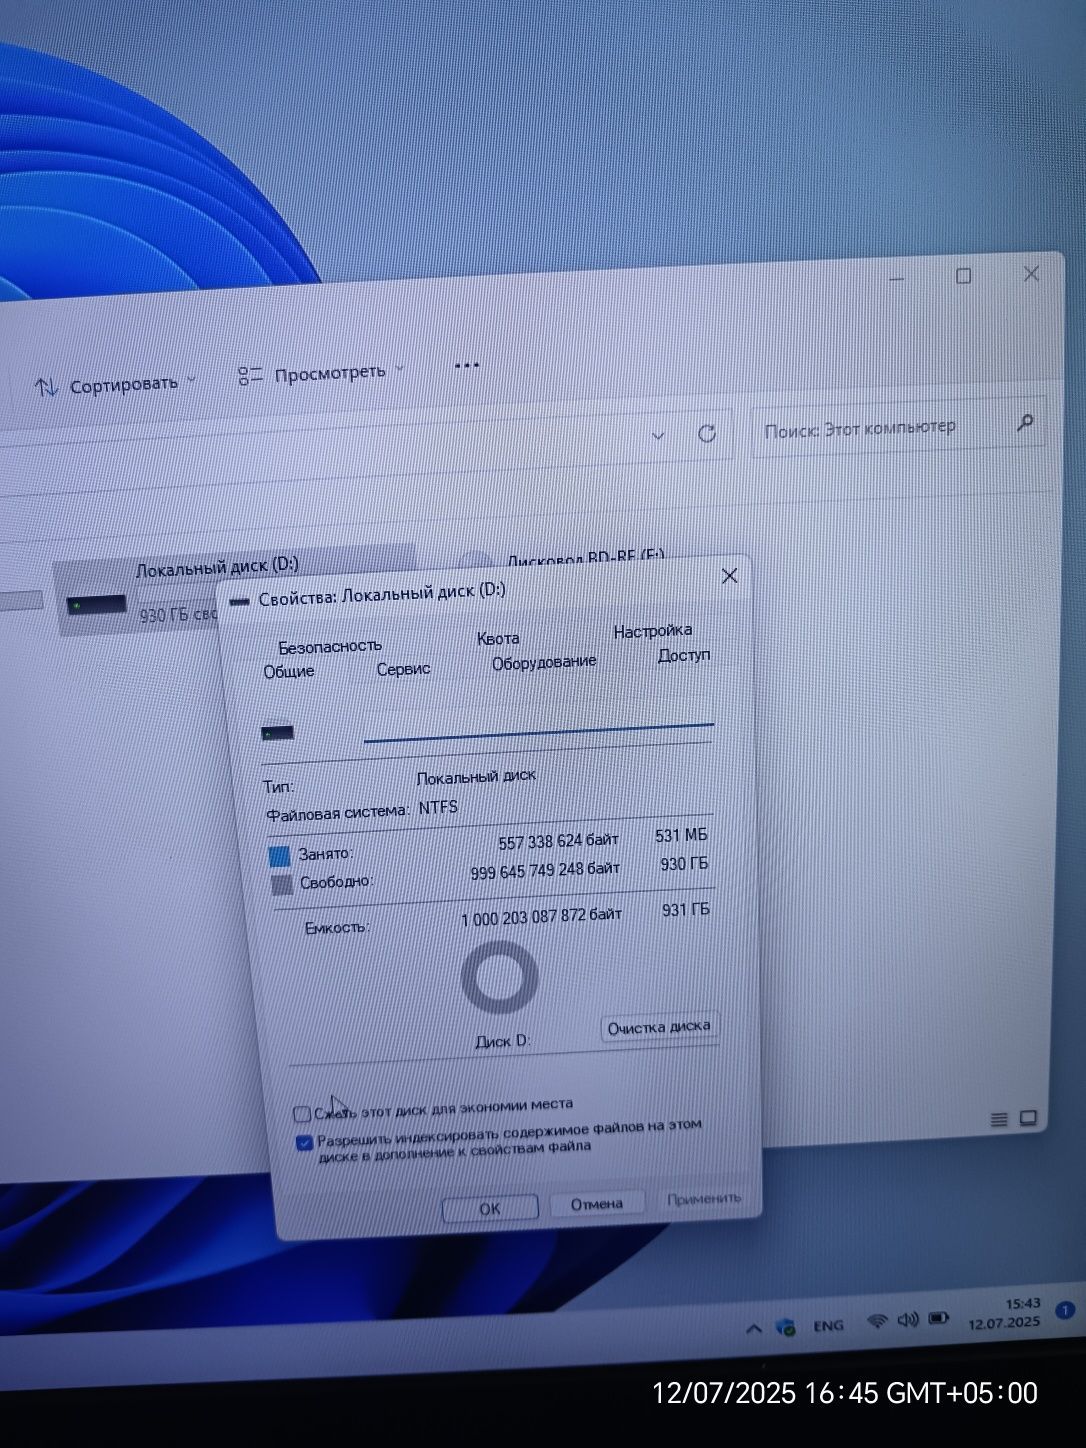Screen dimensions: 1086x1448
Task: Open the Сортировать sort menu
Action: coord(115,385)
